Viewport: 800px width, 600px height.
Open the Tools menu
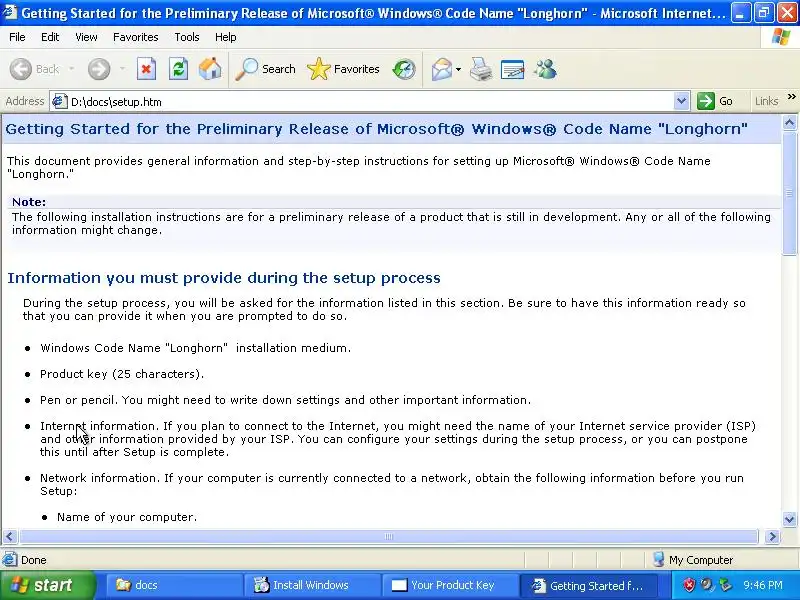click(x=187, y=37)
